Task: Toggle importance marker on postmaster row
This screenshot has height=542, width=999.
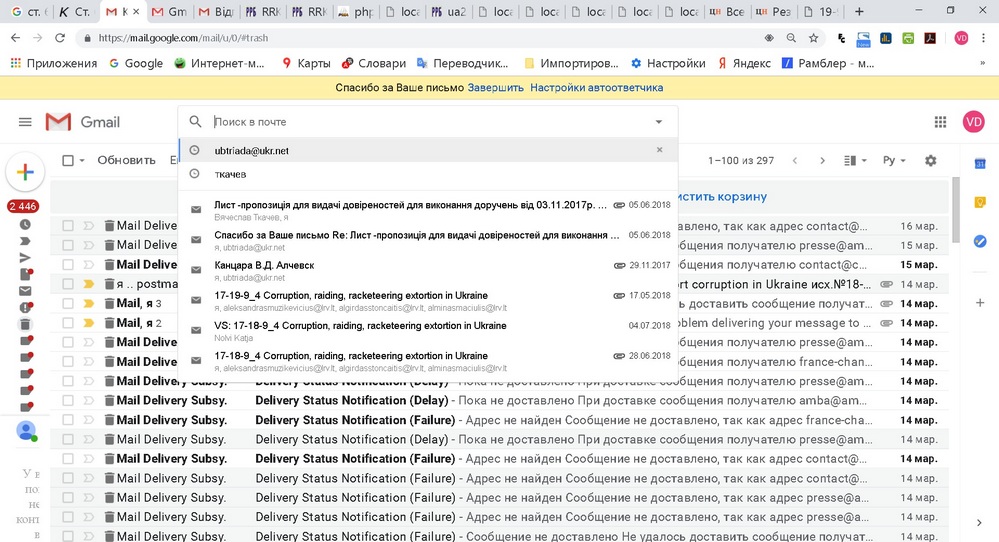Action: click(89, 283)
